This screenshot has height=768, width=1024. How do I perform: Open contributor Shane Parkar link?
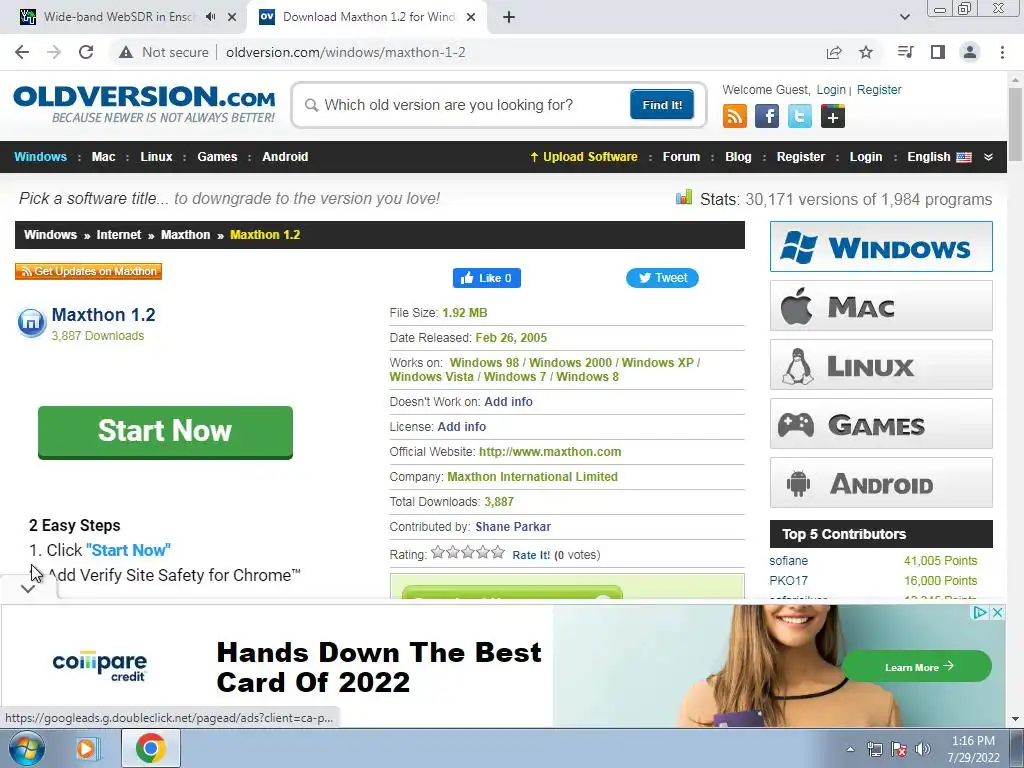click(x=513, y=527)
